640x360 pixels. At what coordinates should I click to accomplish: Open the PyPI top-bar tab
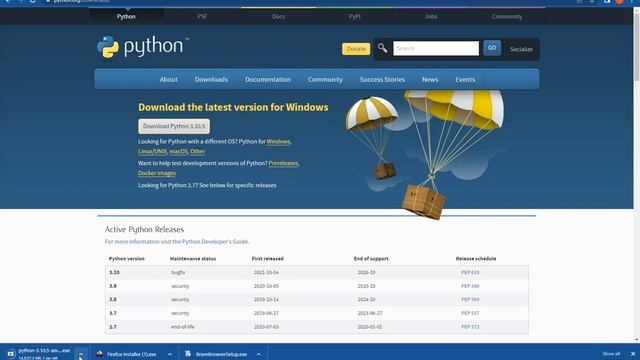(354, 17)
